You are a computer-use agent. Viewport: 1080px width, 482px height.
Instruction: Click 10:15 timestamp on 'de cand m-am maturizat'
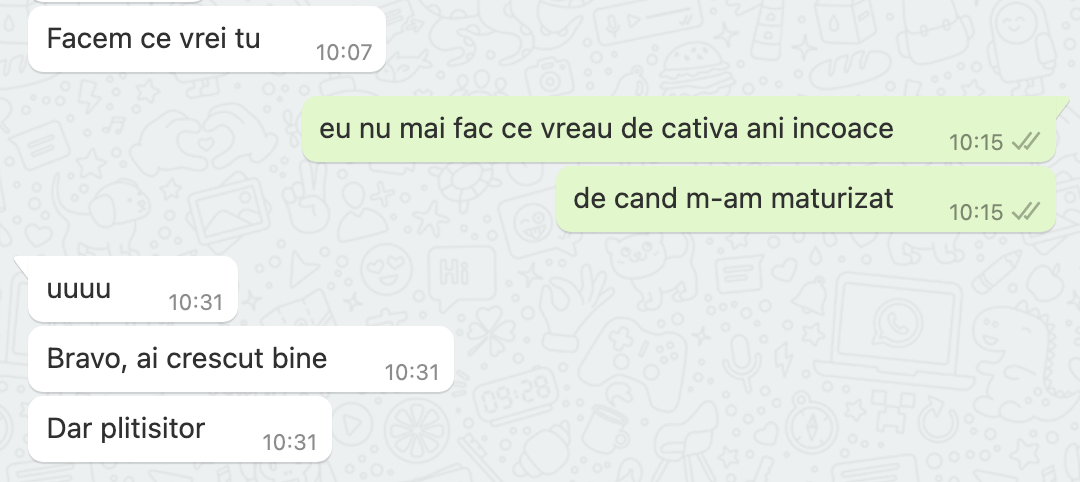point(976,212)
